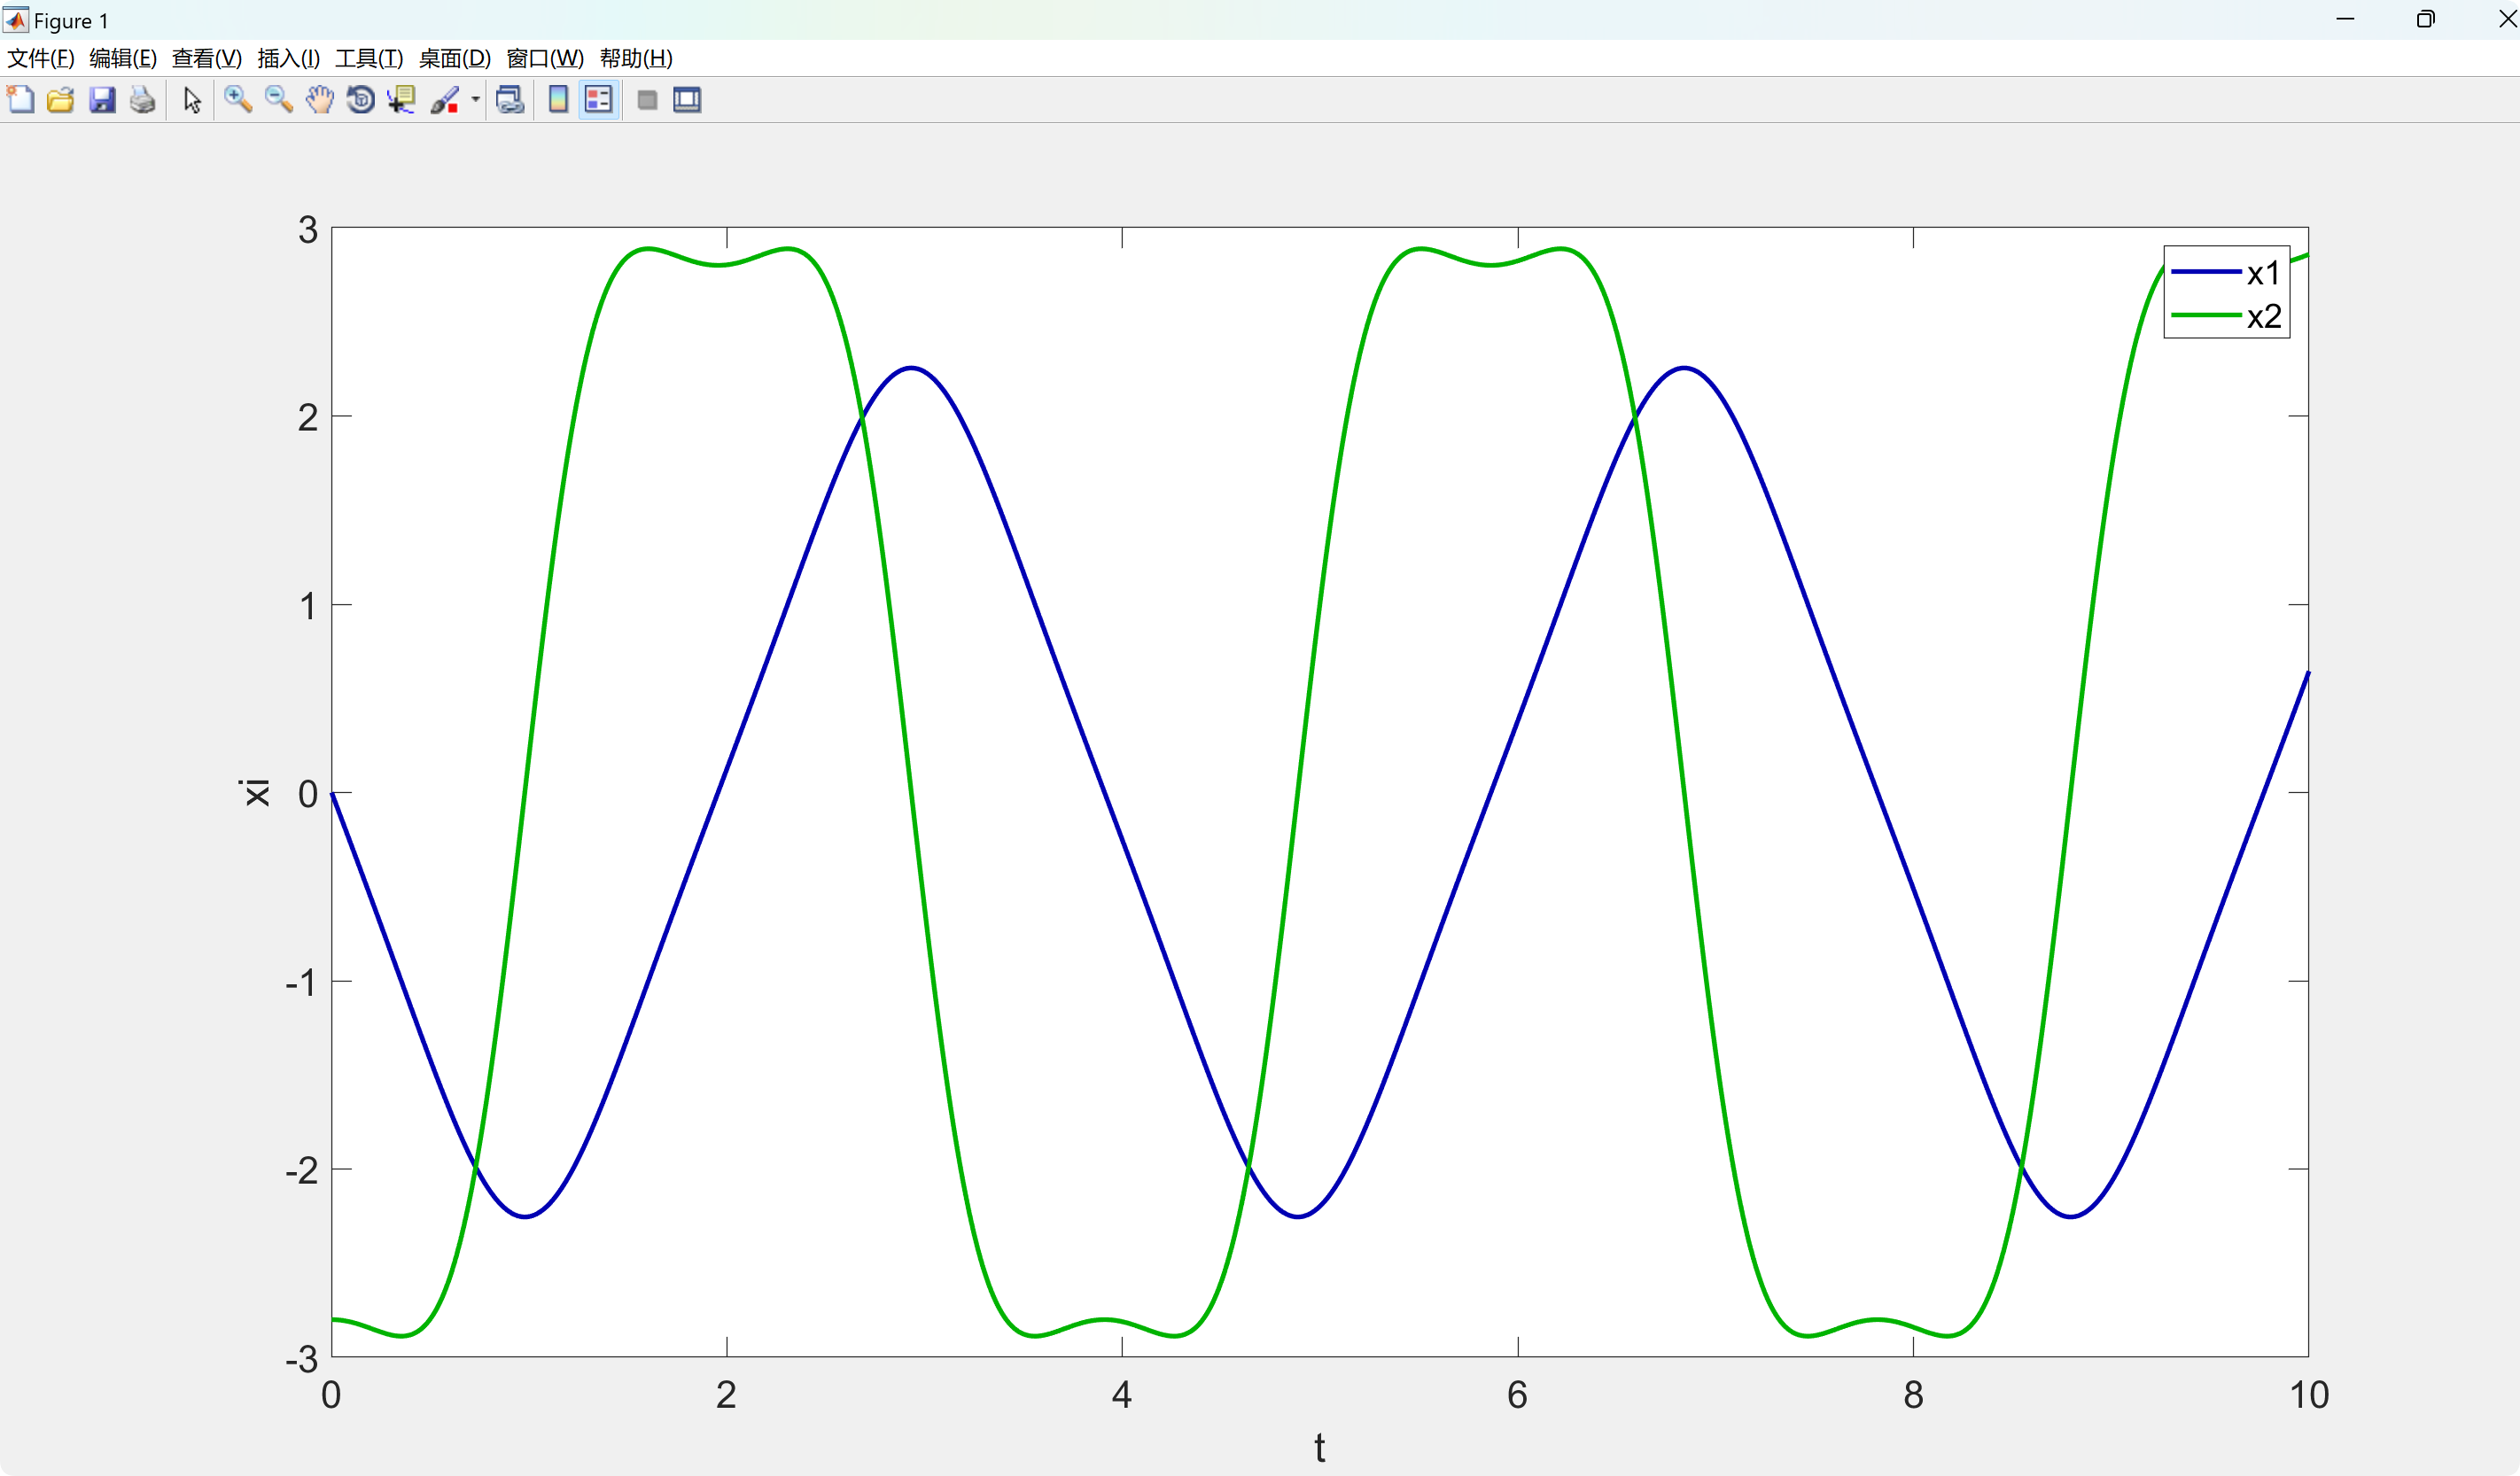Viewport: 2520px width, 1476px height.
Task: Open the 插入(I) menu
Action: pos(288,58)
